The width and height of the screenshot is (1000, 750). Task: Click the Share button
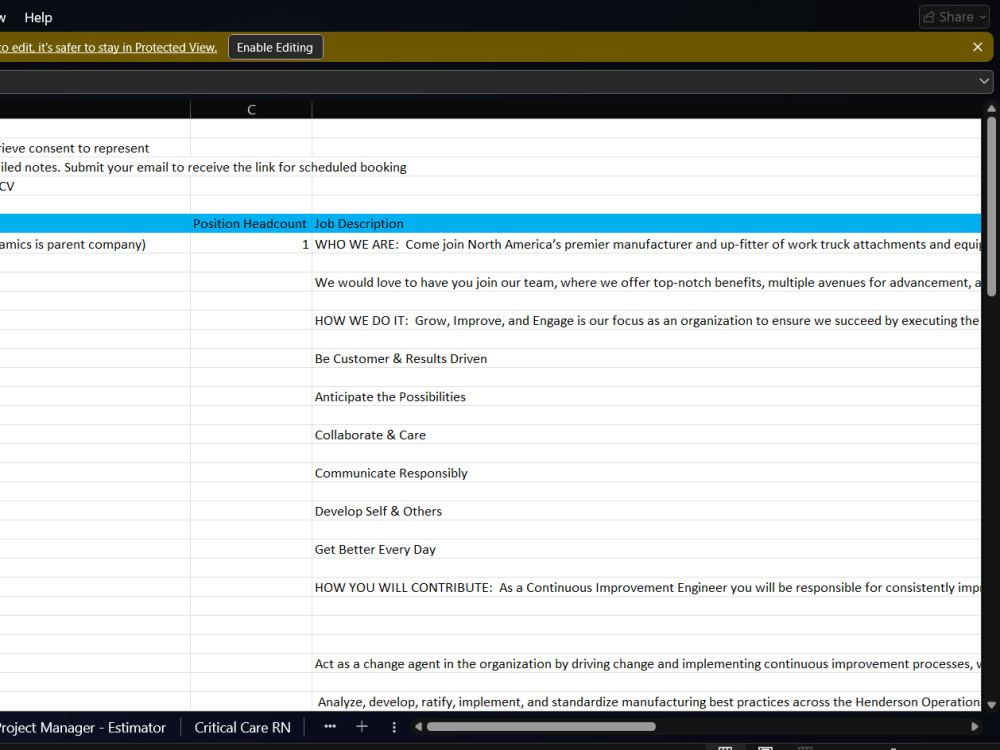(955, 17)
